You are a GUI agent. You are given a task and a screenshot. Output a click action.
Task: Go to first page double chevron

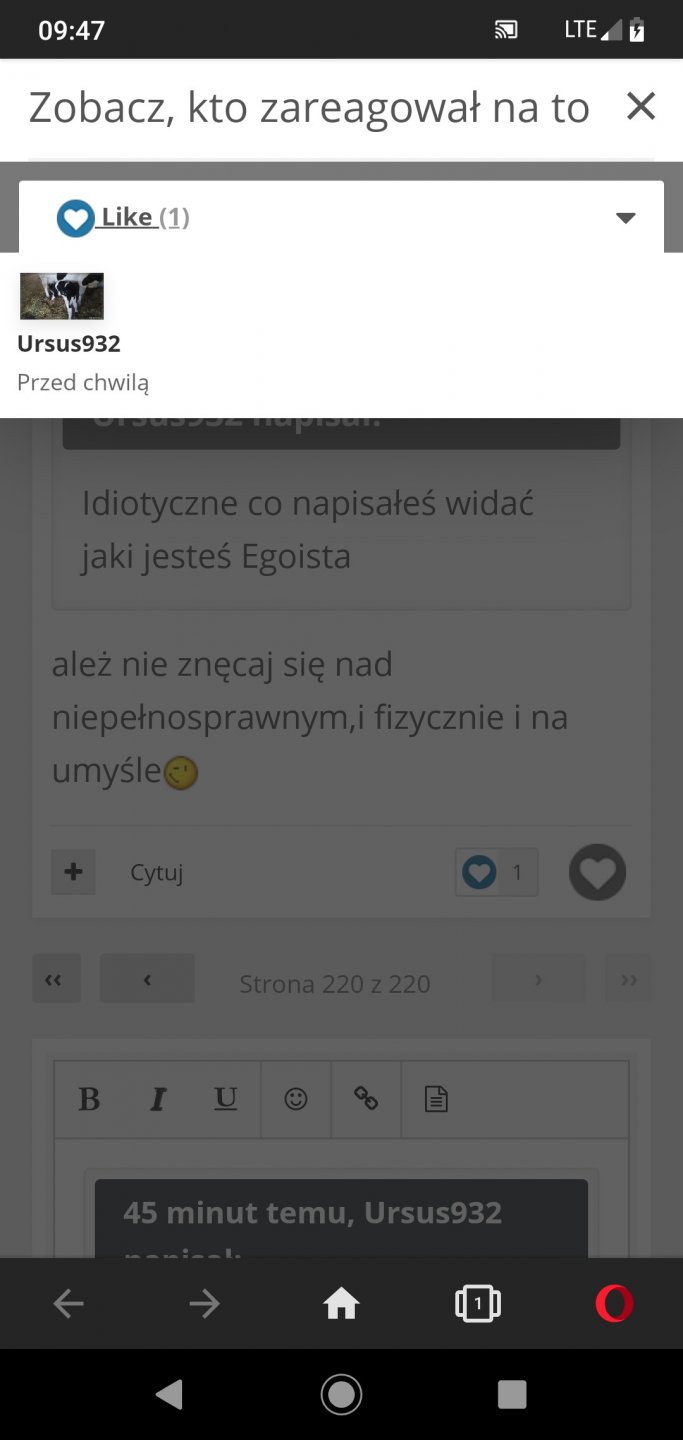coord(56,979)
